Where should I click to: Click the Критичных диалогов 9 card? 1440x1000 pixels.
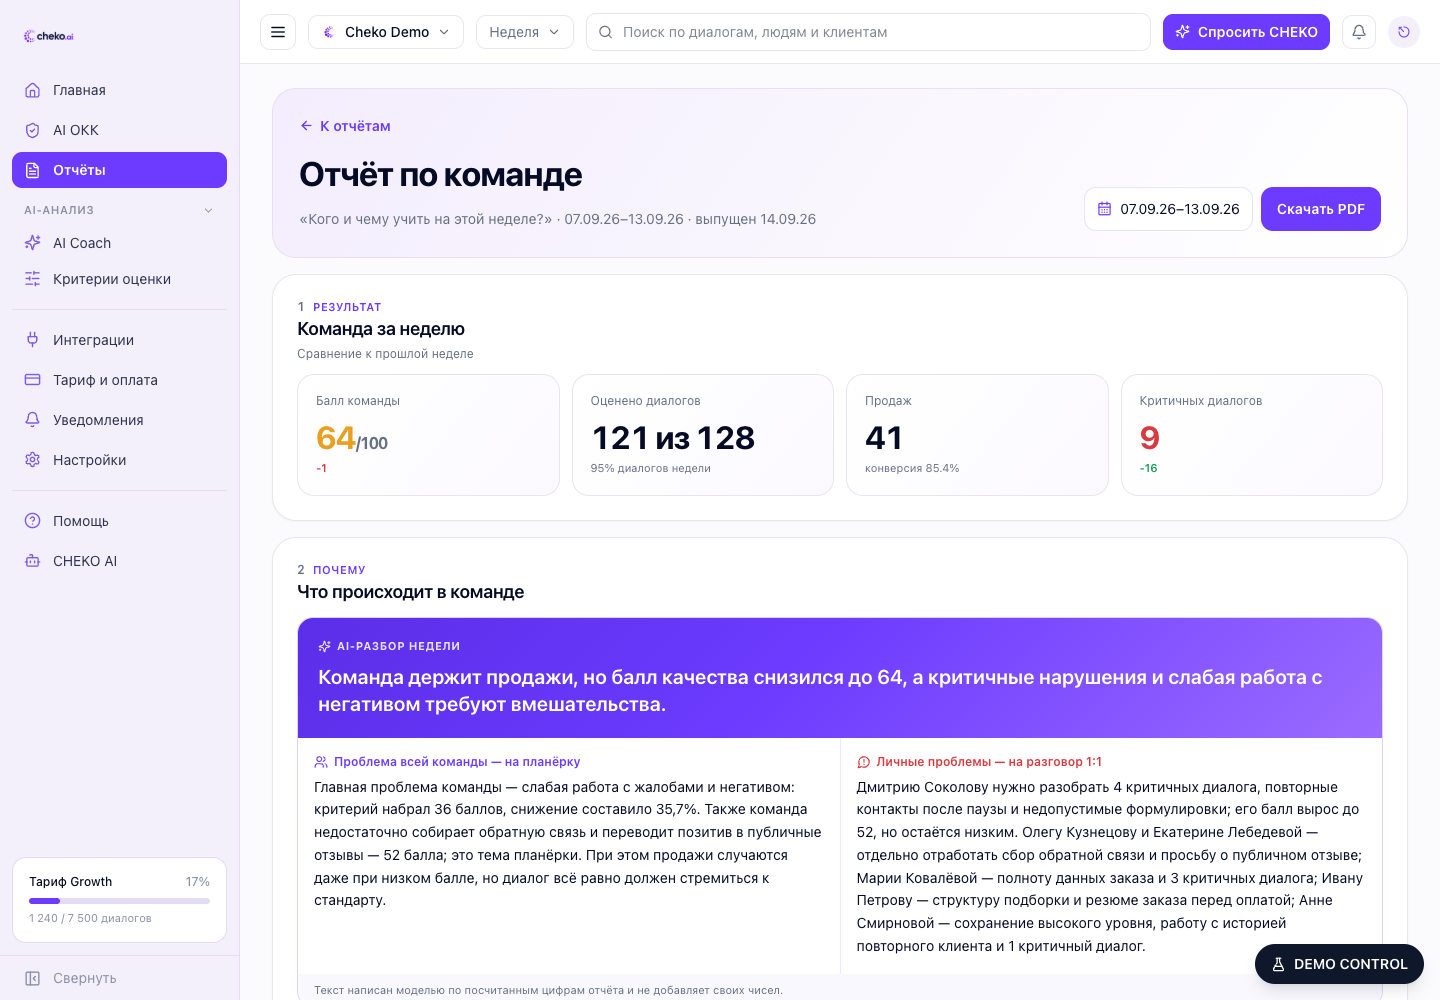[1252, 435]
